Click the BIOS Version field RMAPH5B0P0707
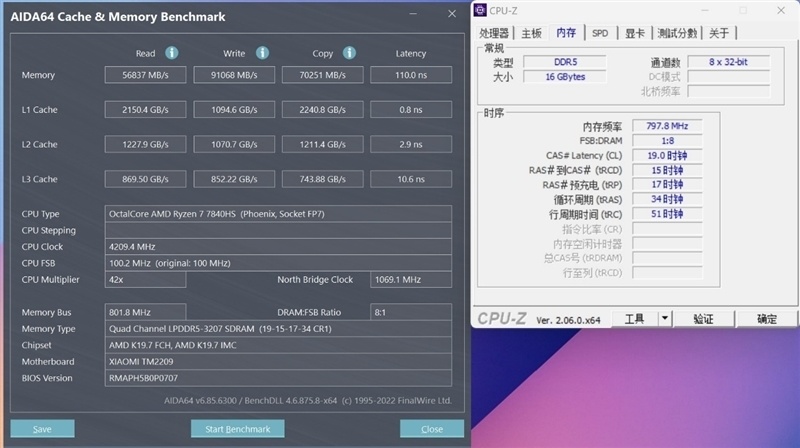800x448 pixels. pyautogui.click(x=278, y=378)
